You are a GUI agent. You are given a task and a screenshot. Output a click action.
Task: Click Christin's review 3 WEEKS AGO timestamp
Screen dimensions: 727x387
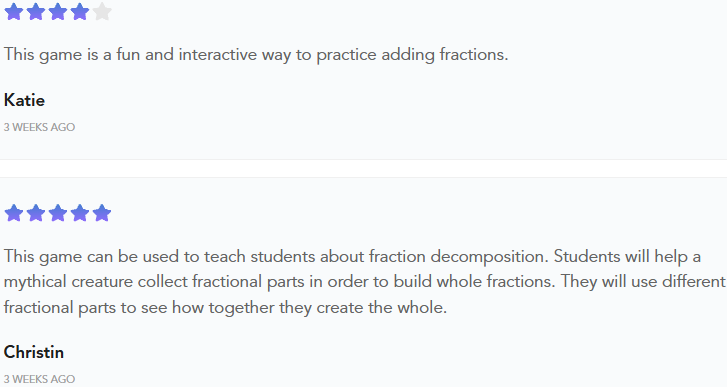(x=39, y=379)
